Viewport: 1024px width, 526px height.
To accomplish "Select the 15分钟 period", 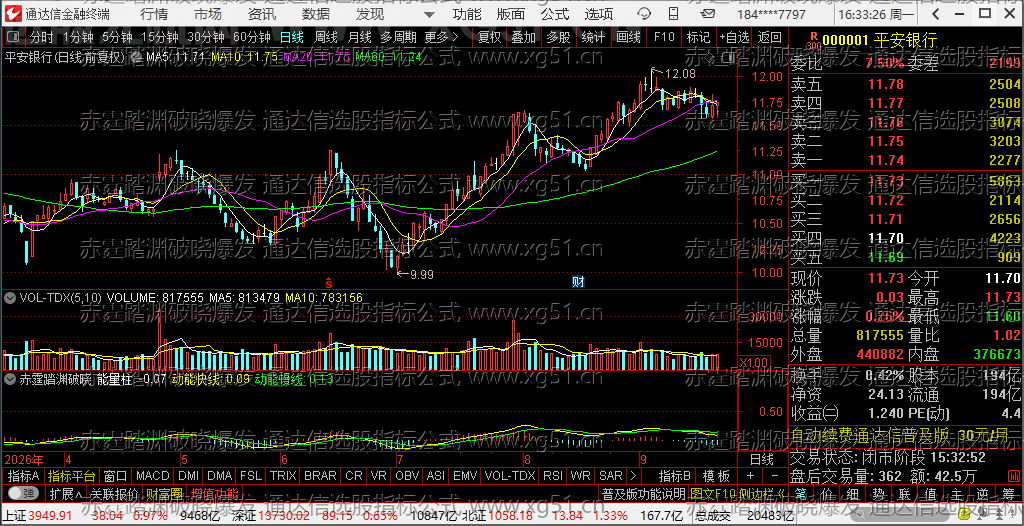I will click(x=159, y=38).
